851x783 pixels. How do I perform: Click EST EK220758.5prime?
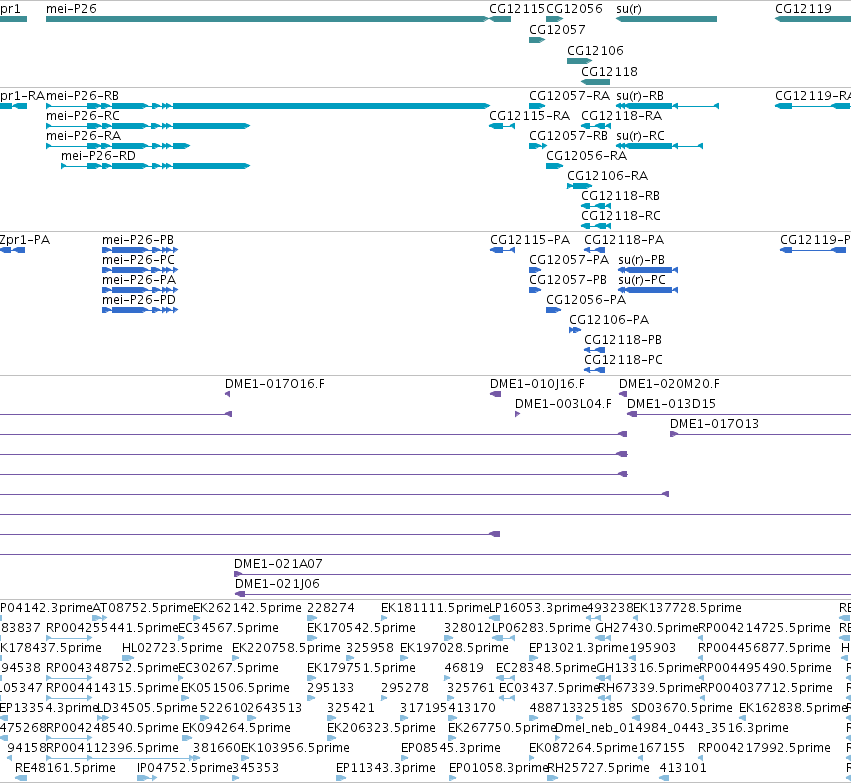coord(236,658)
